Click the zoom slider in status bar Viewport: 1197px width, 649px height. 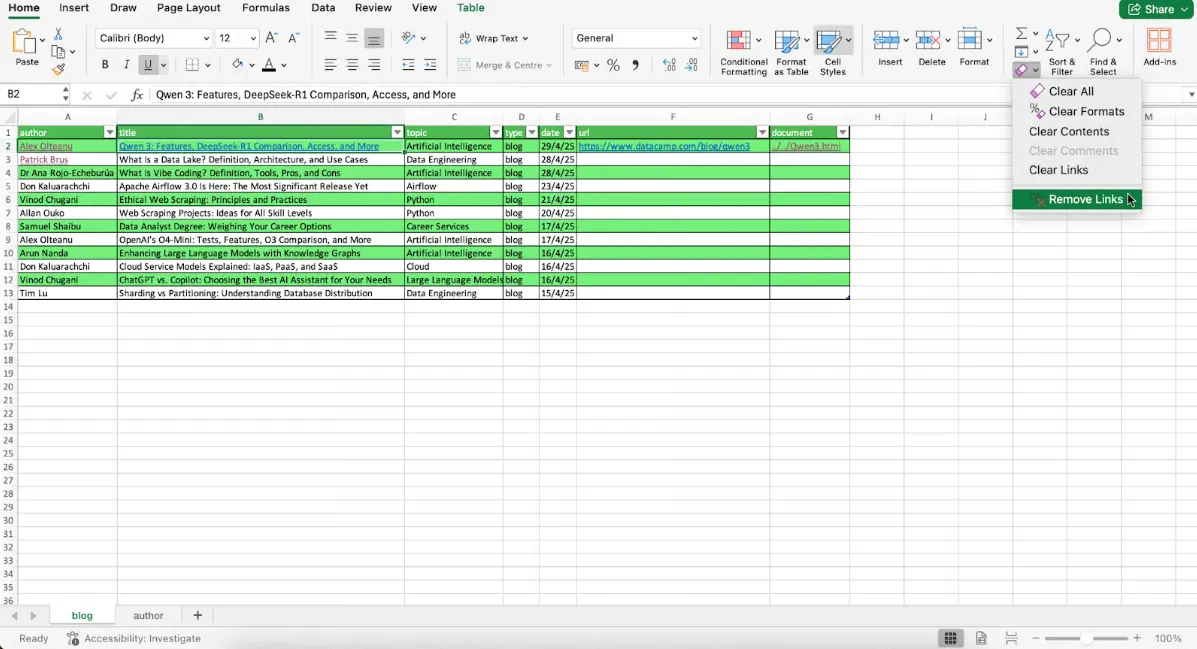pos(1086,638)
